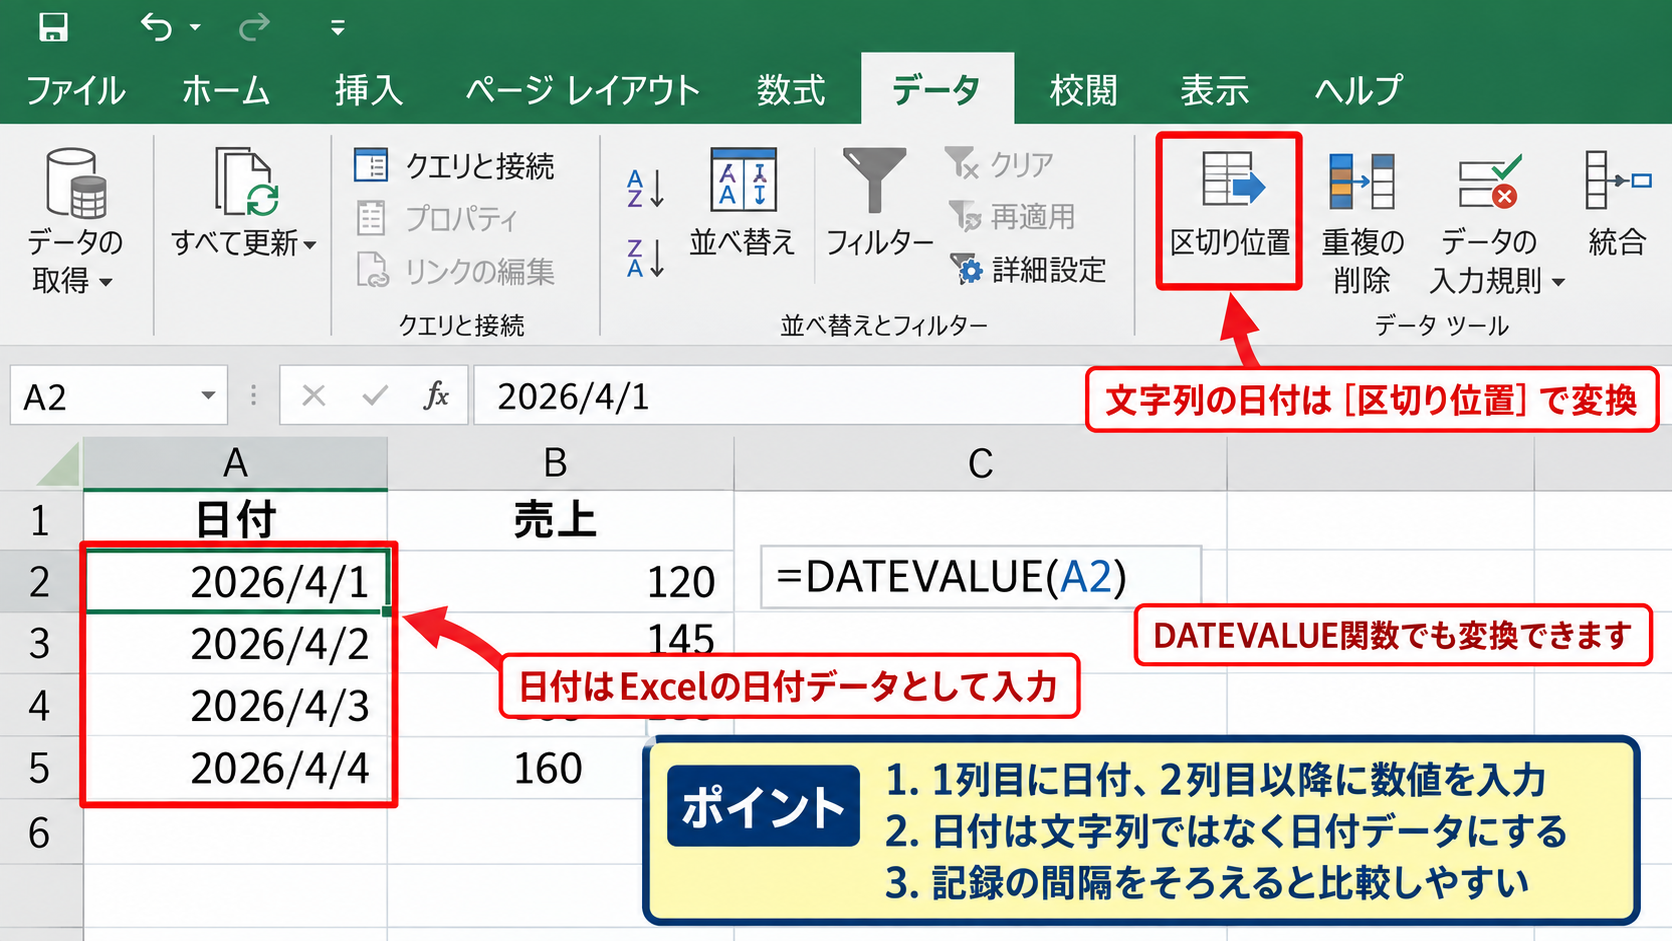Click the Save icon in the quick access toolbar
Screen dimensions: 1672x941
tap(53, 27)
